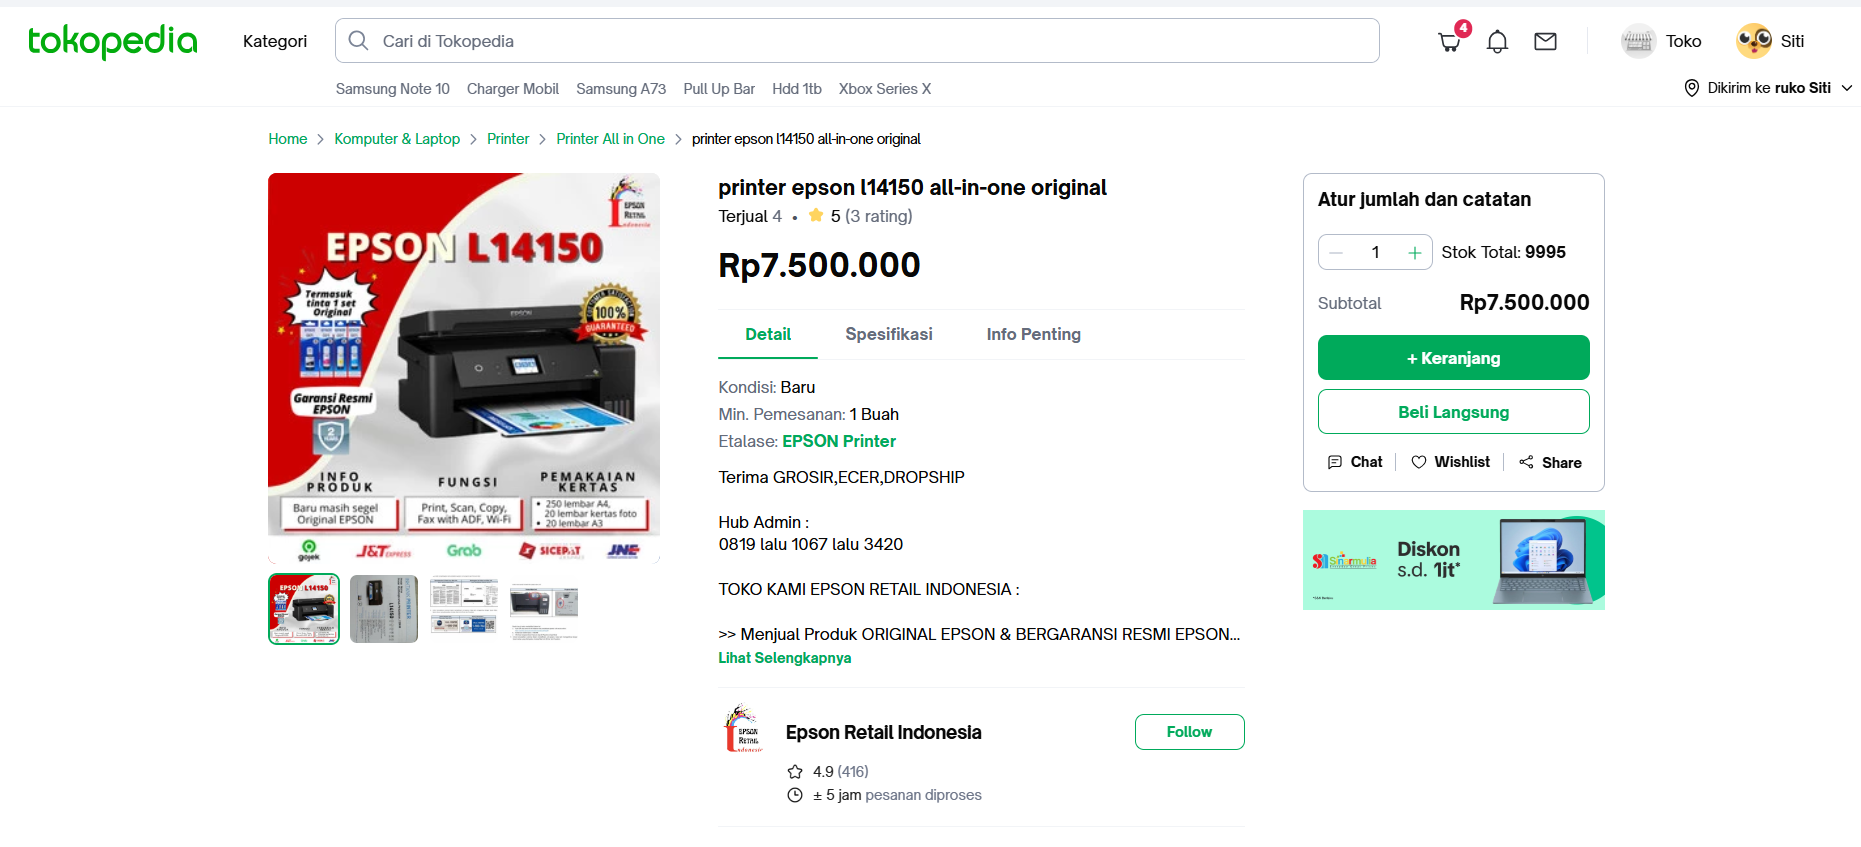Open the notifications bell
This screenshot has height=847, width=1861.
pyautogui.click(x=1497, y=41)
